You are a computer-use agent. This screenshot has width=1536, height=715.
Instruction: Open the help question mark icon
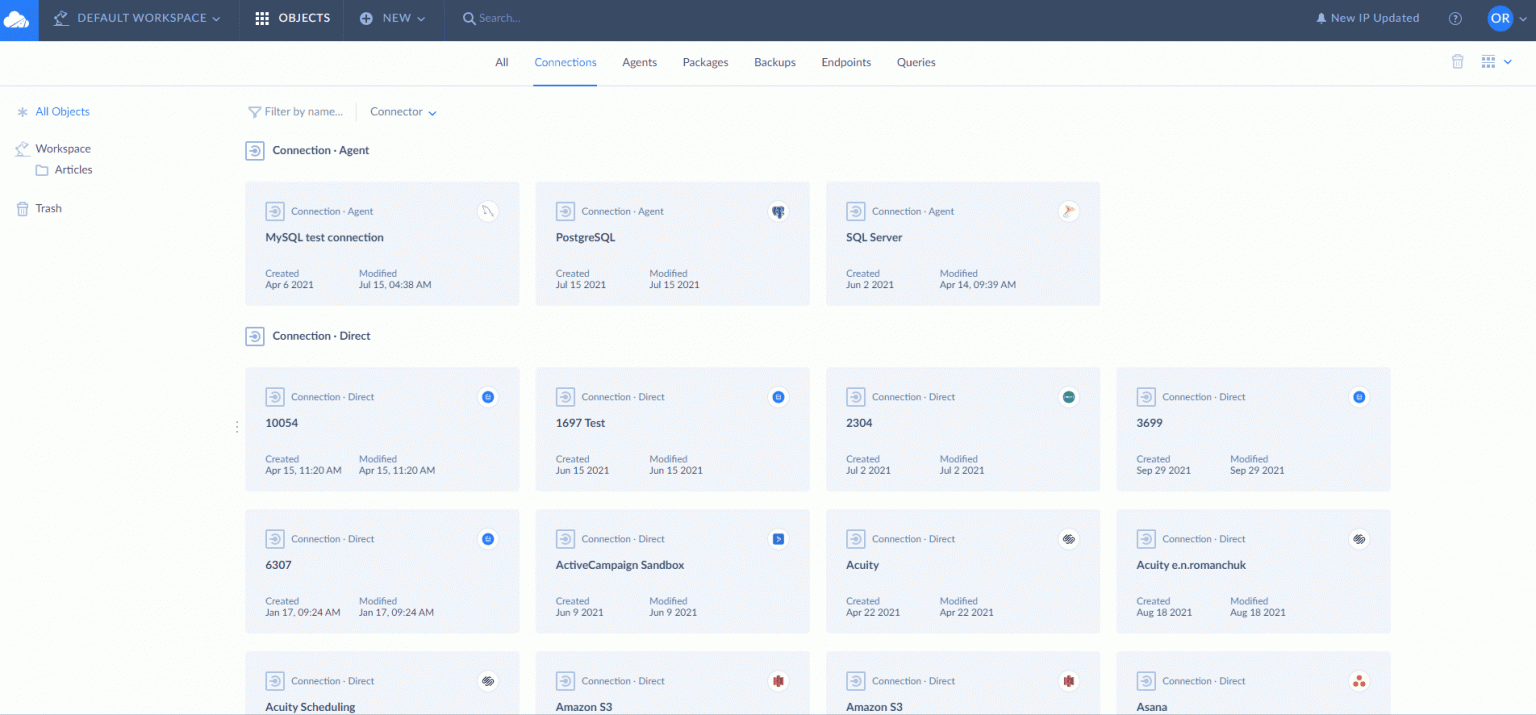(1455, 19)
